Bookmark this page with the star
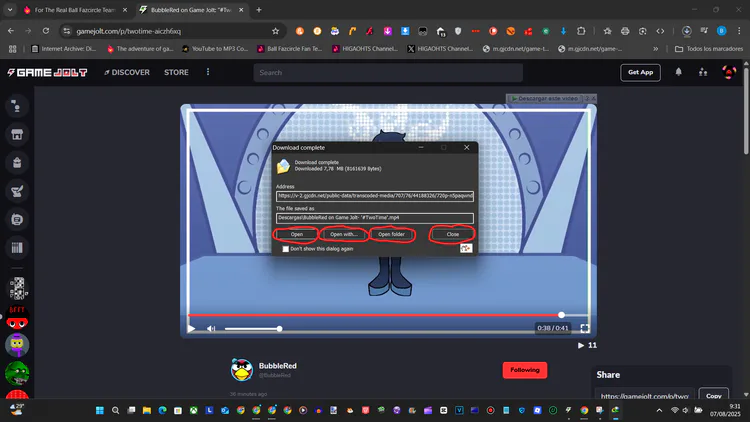The image size is (750, 422). point(276,31)
